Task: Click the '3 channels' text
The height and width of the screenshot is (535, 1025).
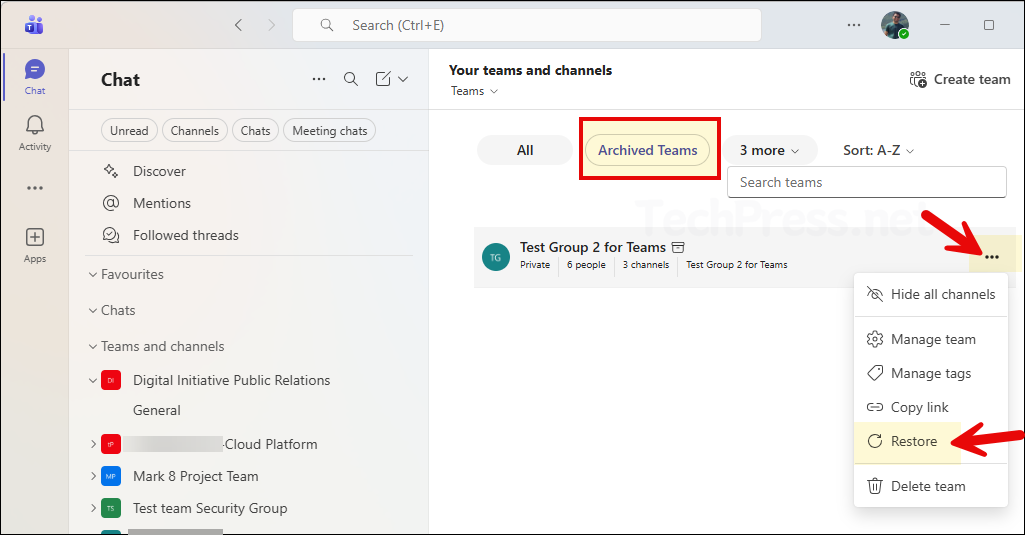Action: coord(646,265)
